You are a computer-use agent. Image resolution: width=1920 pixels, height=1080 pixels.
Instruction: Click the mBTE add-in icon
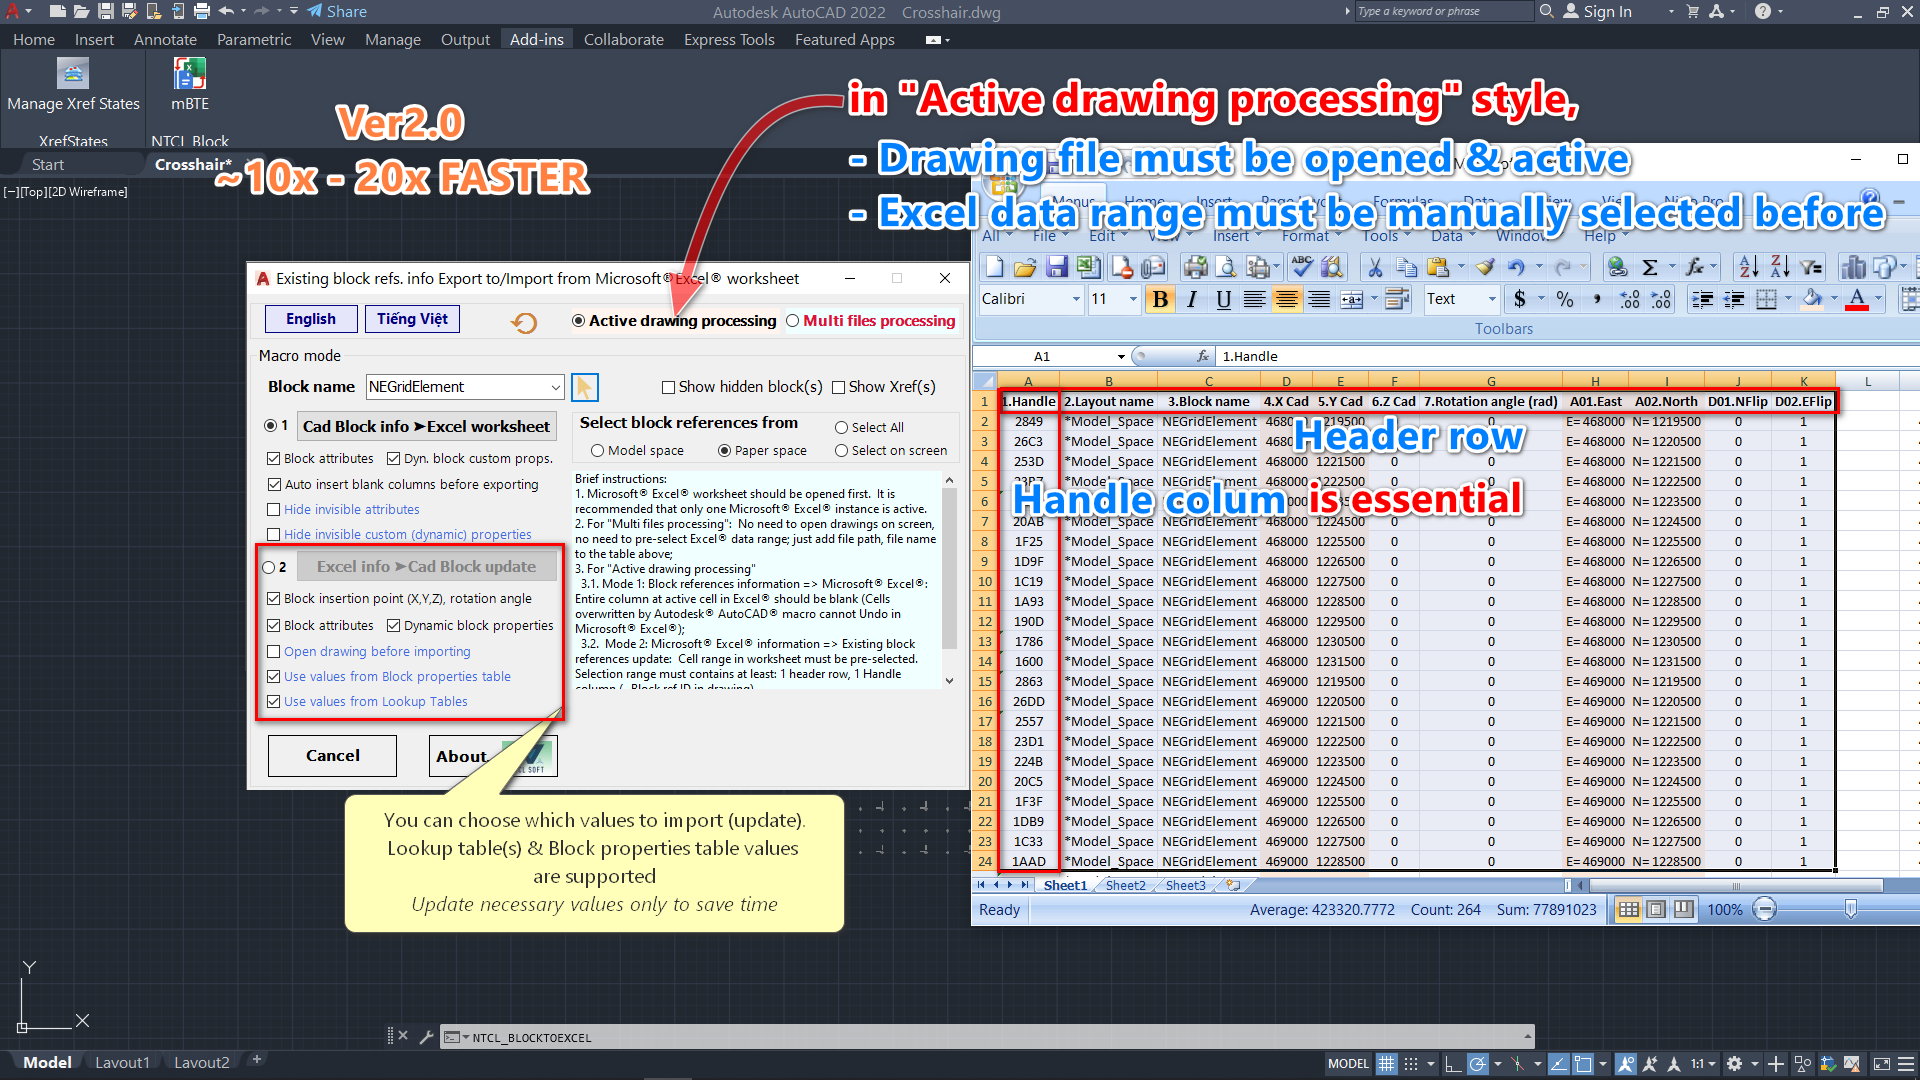click(x=189, y=74)
